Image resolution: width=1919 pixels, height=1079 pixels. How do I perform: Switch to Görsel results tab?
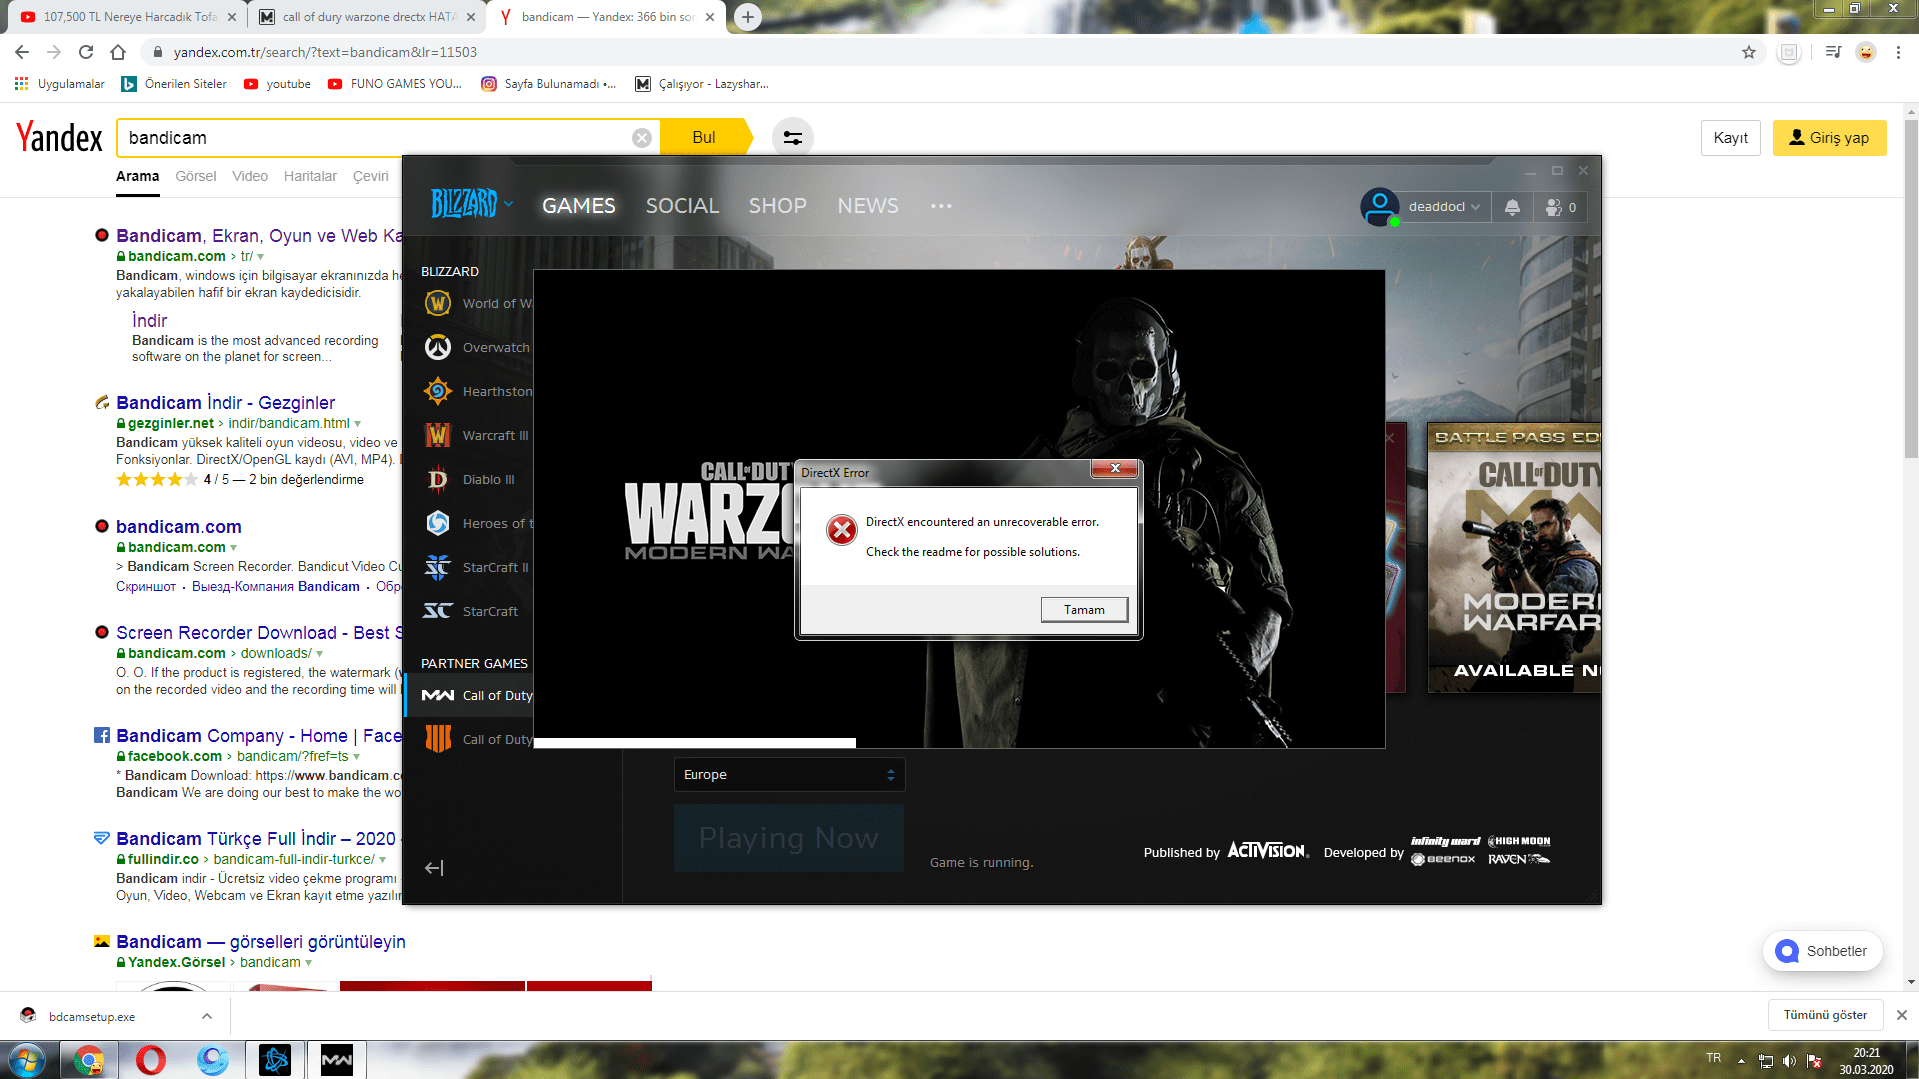coord(196,177)
